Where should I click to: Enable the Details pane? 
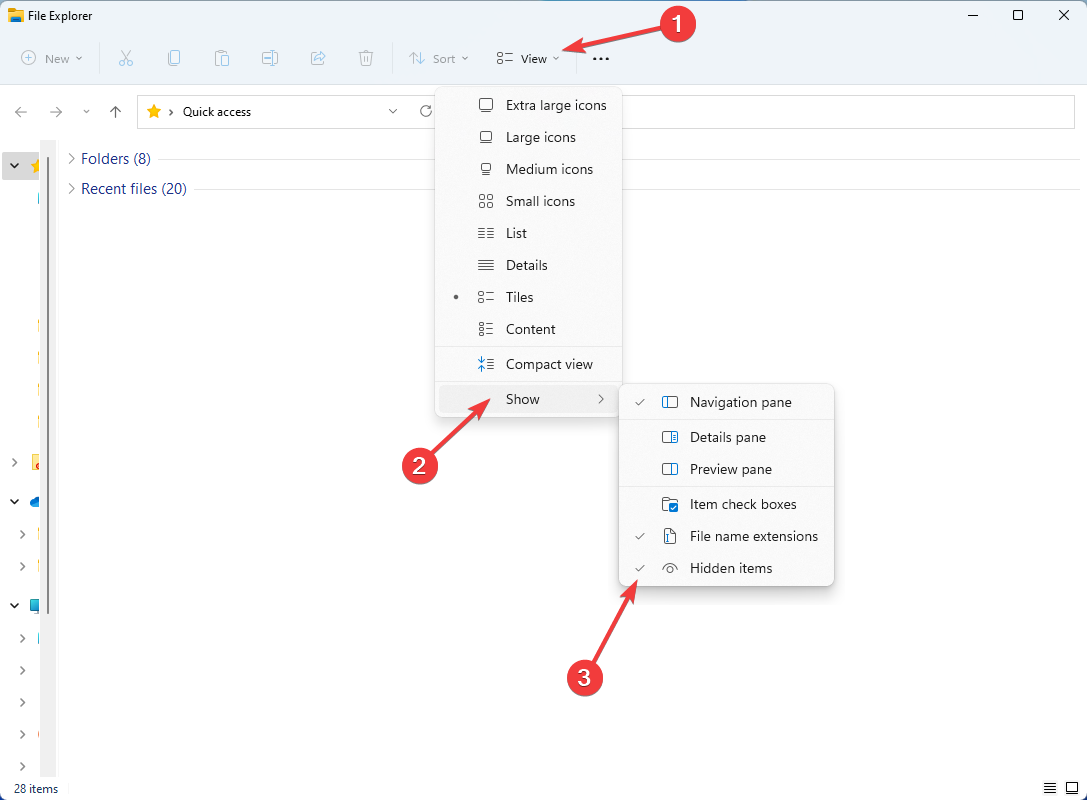(x=726, y=437)
